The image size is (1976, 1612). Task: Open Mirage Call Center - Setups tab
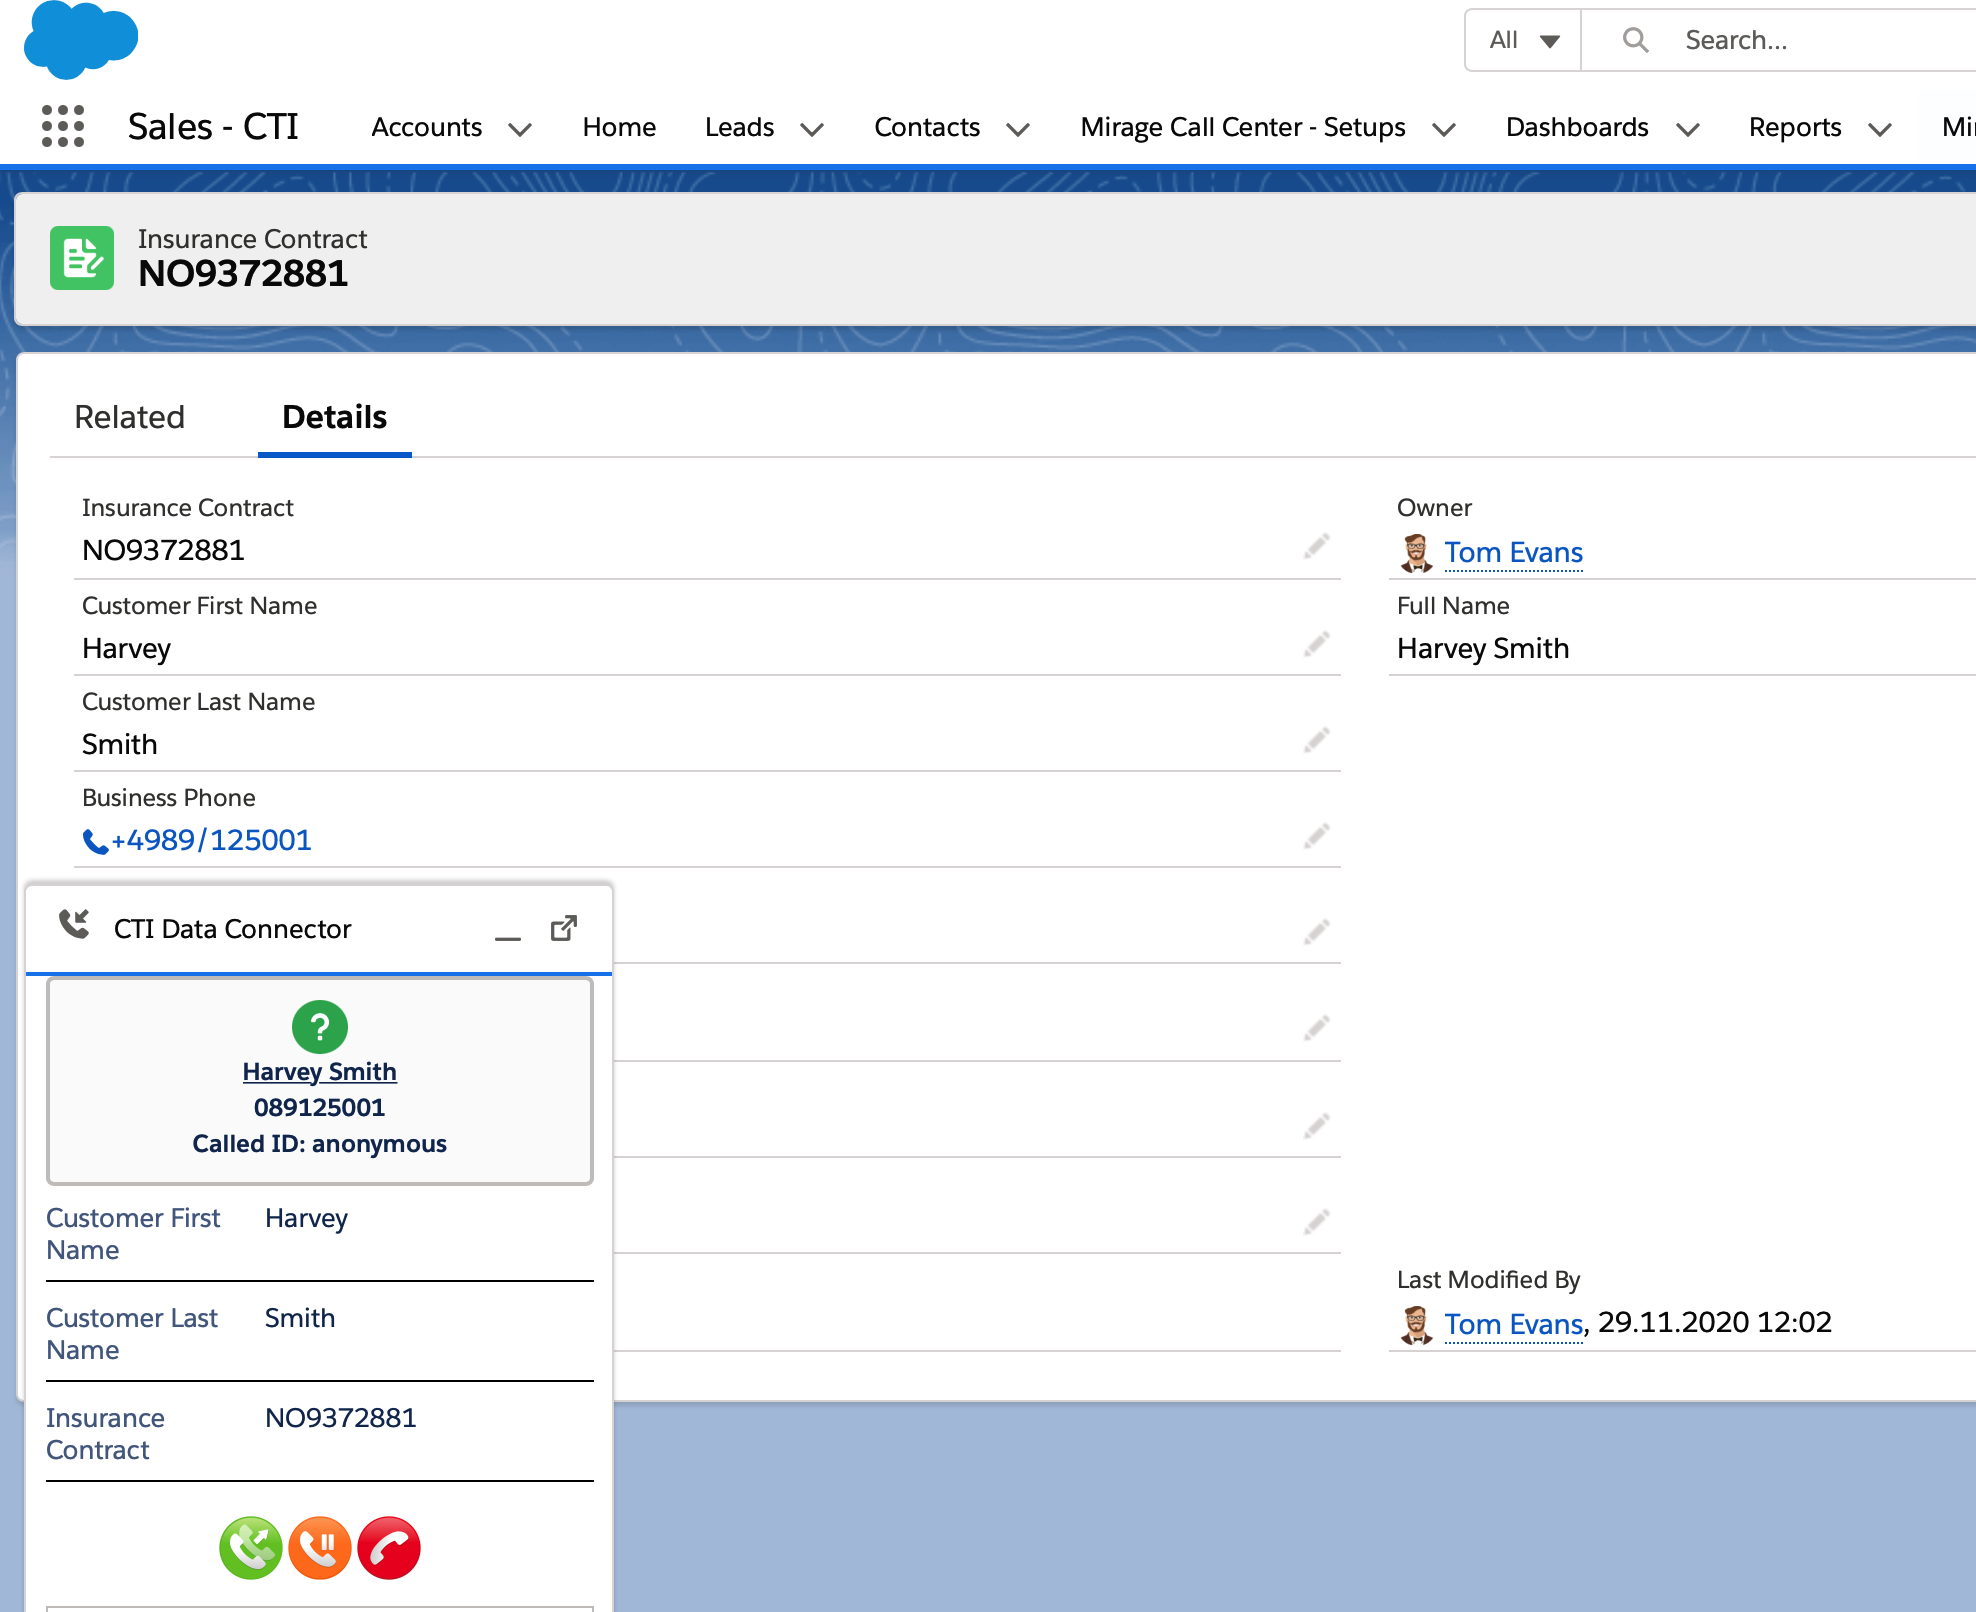[1243, 127]
